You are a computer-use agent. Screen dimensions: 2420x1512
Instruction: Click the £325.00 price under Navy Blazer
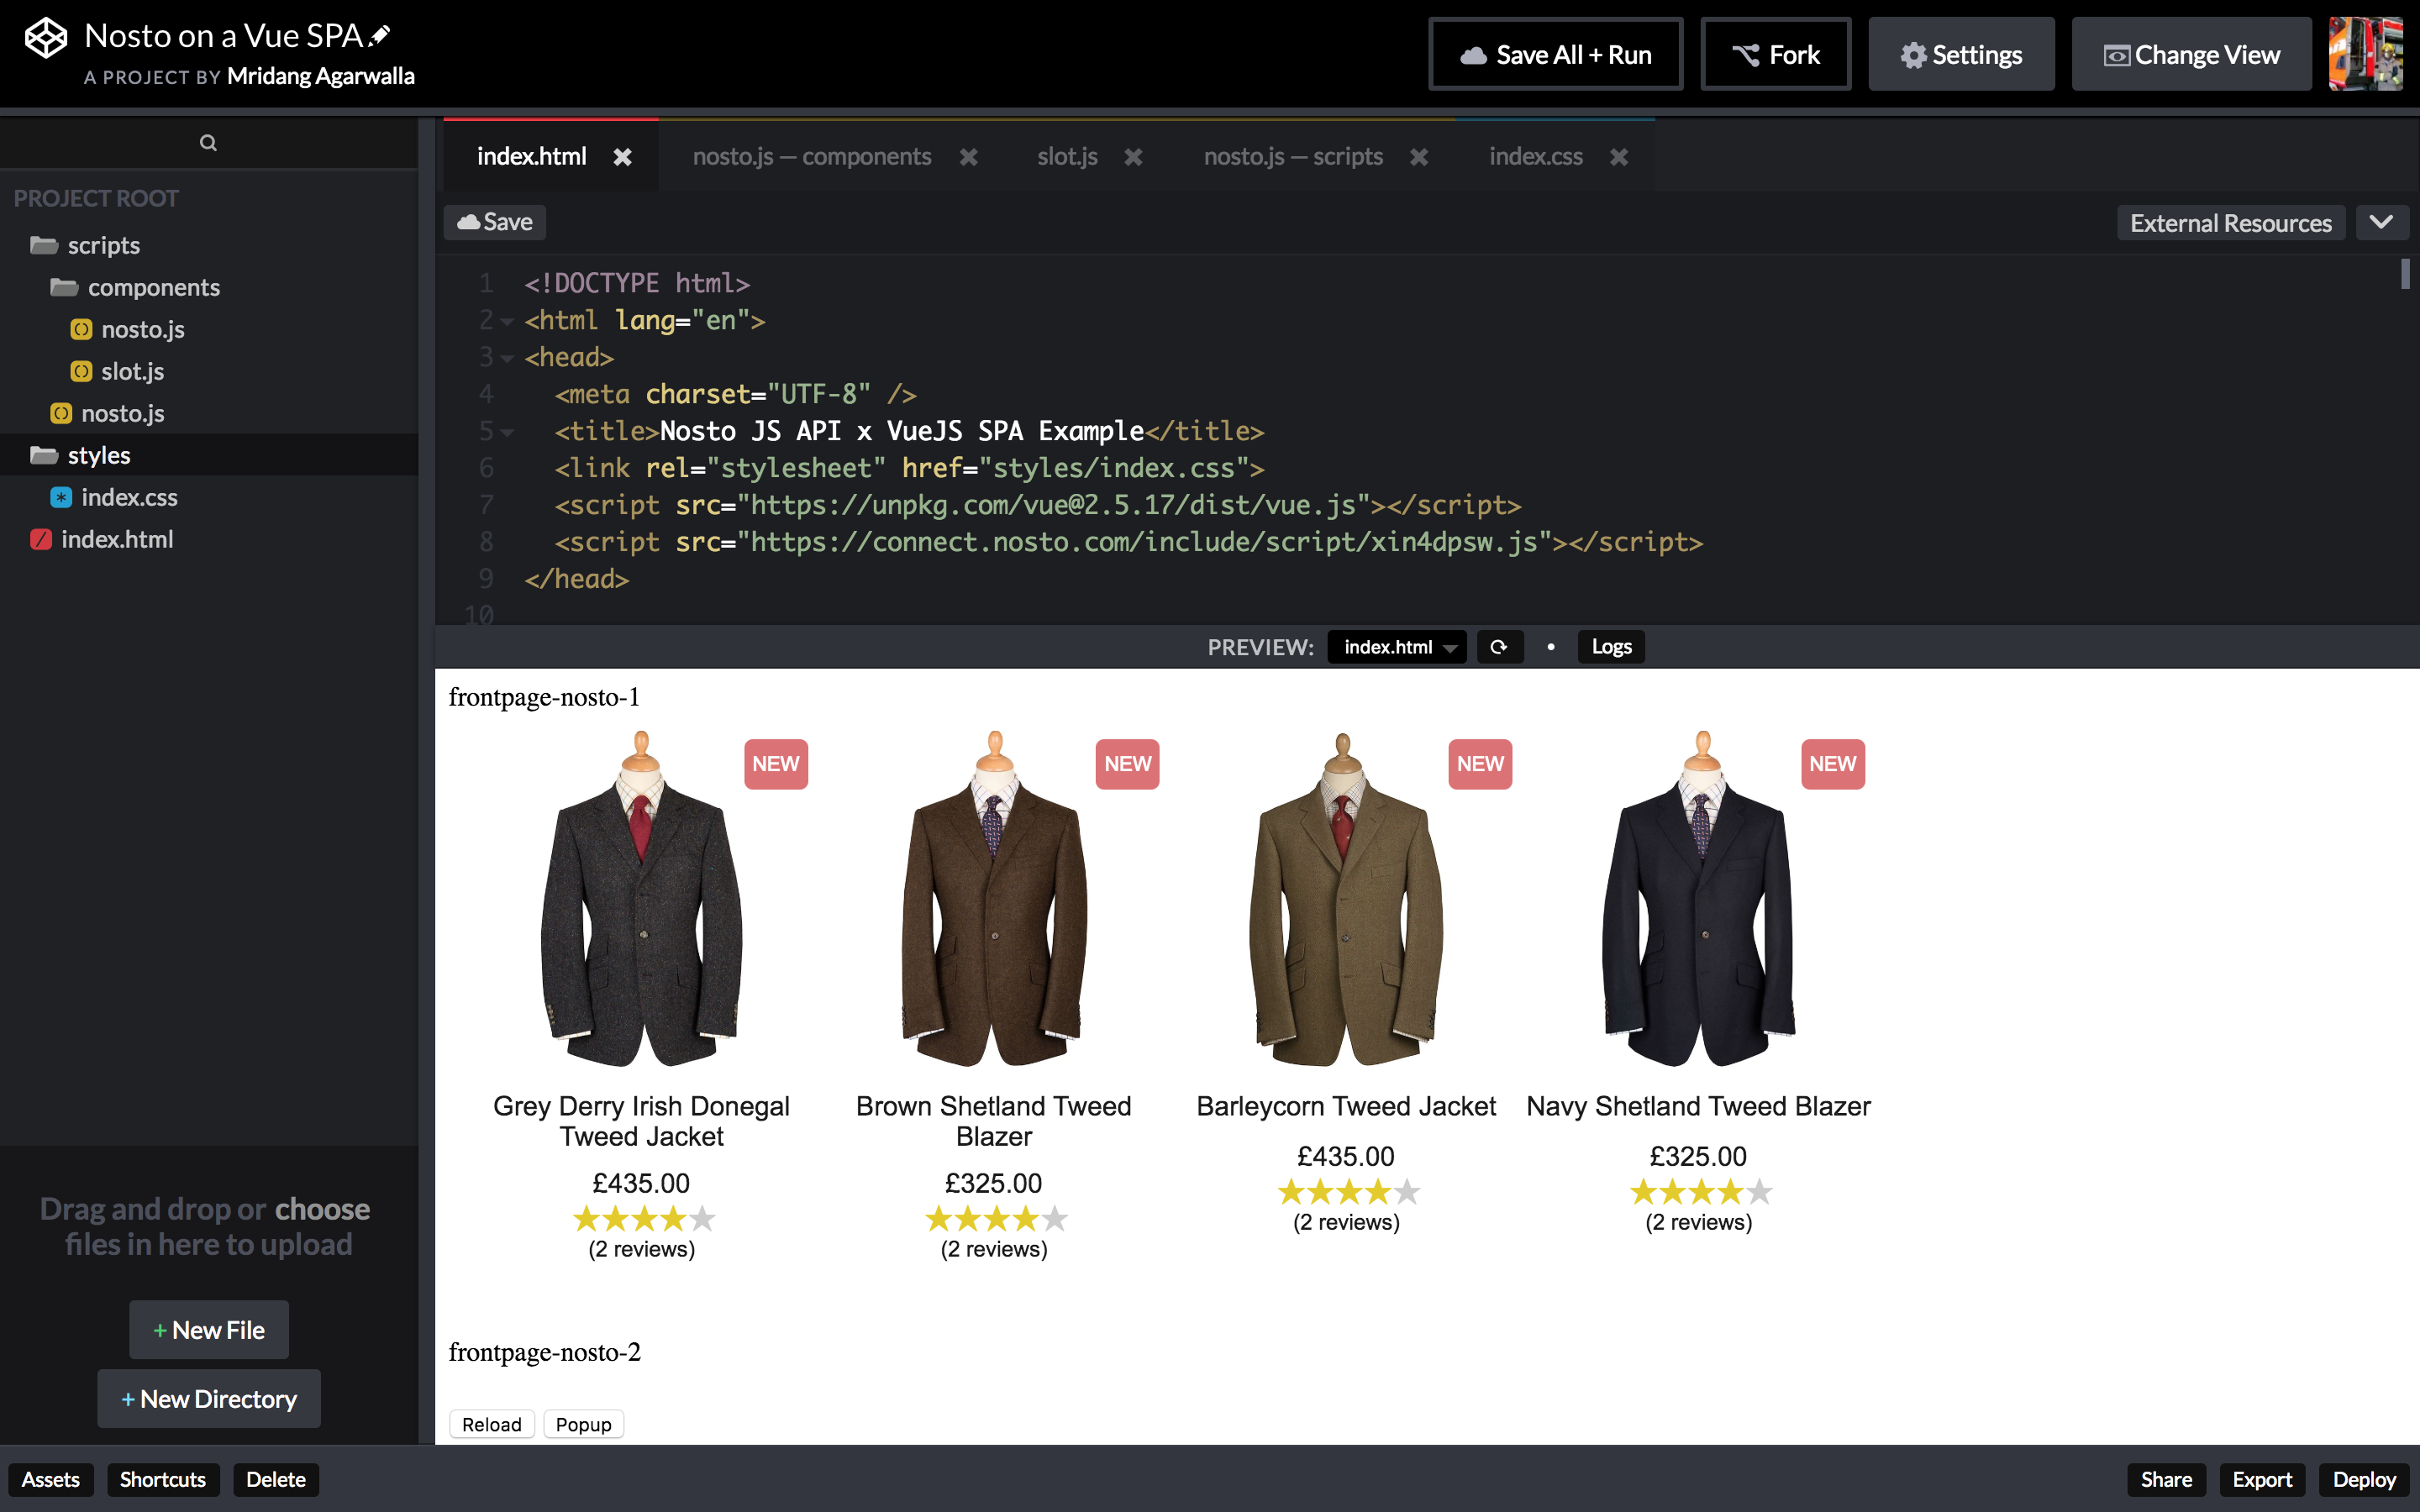pyautogui.click(x=1698, y=1156)
